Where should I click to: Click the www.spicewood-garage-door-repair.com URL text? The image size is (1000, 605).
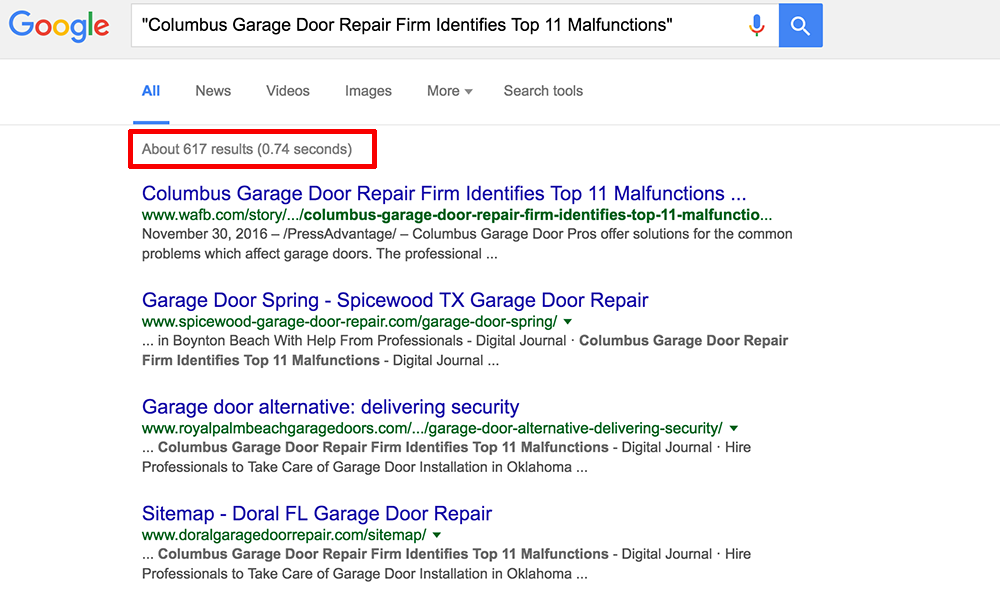point(349,321)
